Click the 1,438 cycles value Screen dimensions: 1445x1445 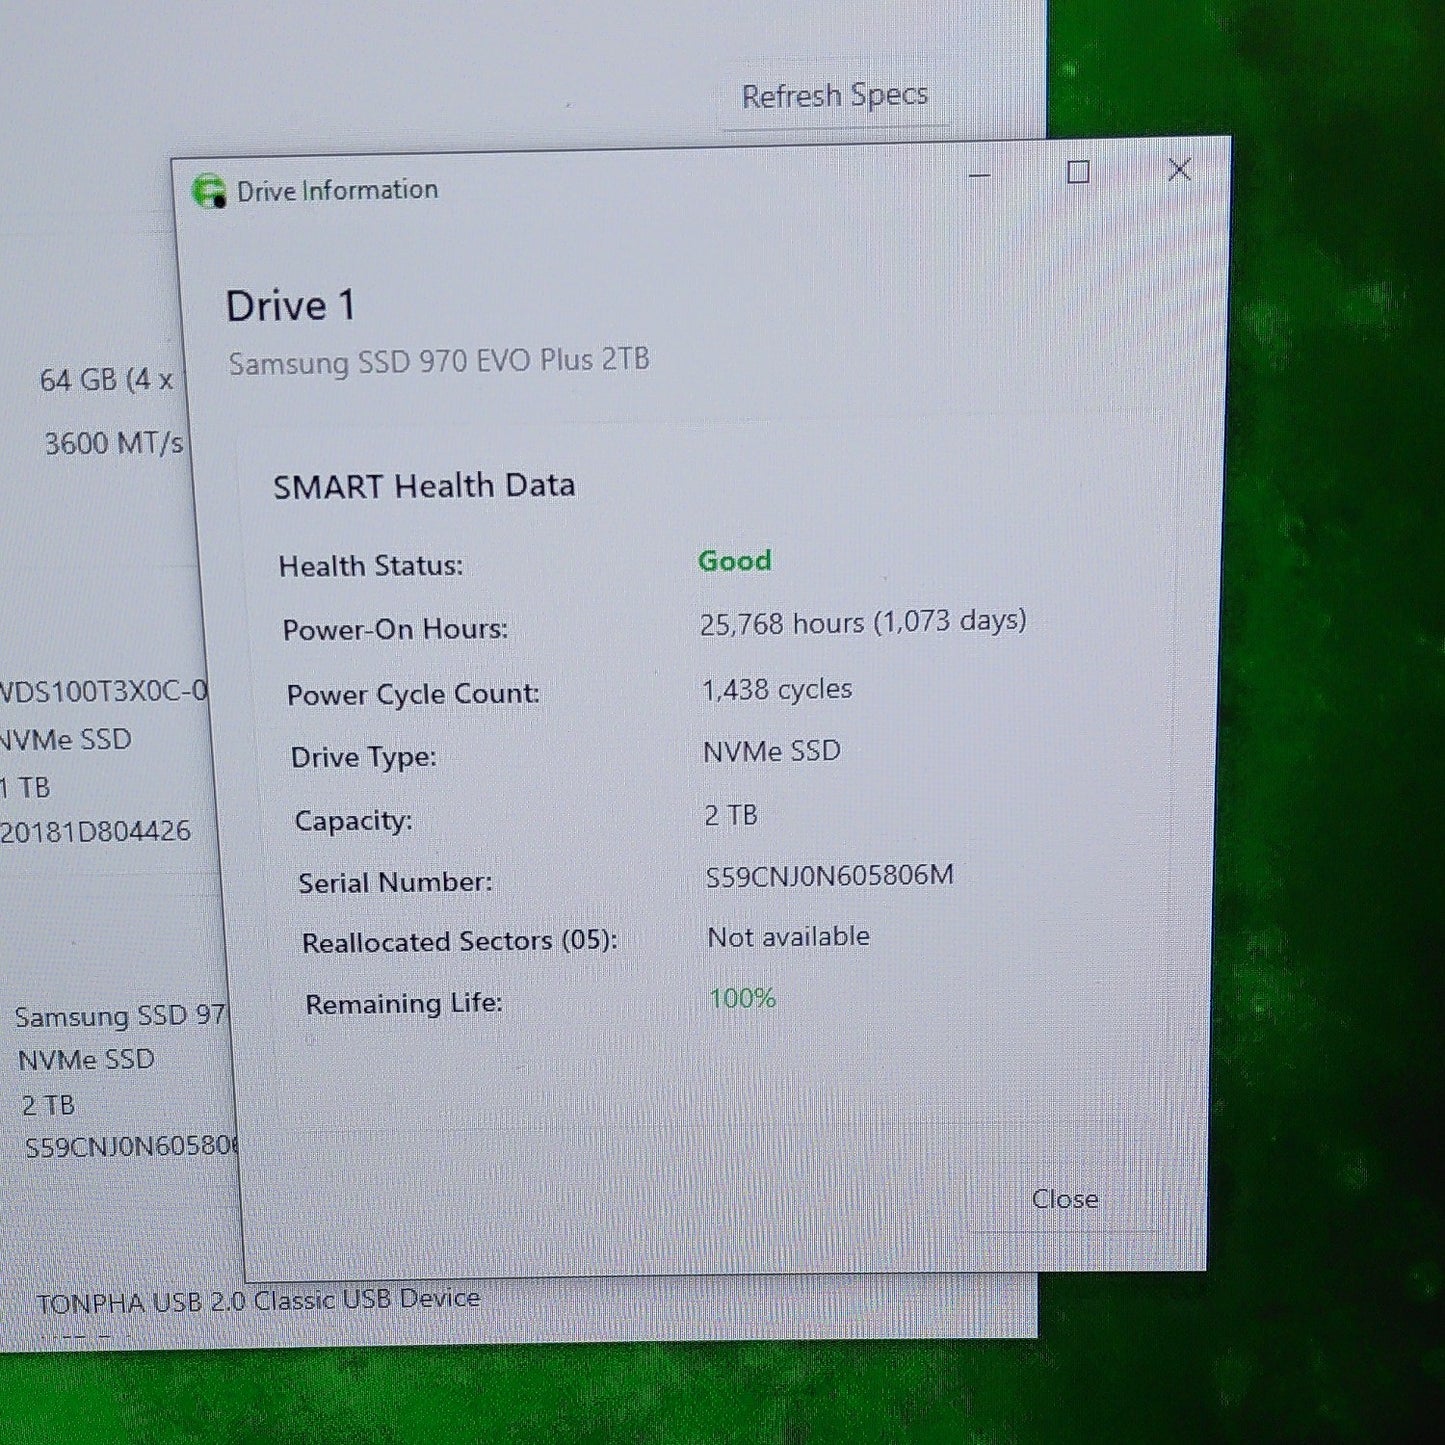(x=777, y=689)
